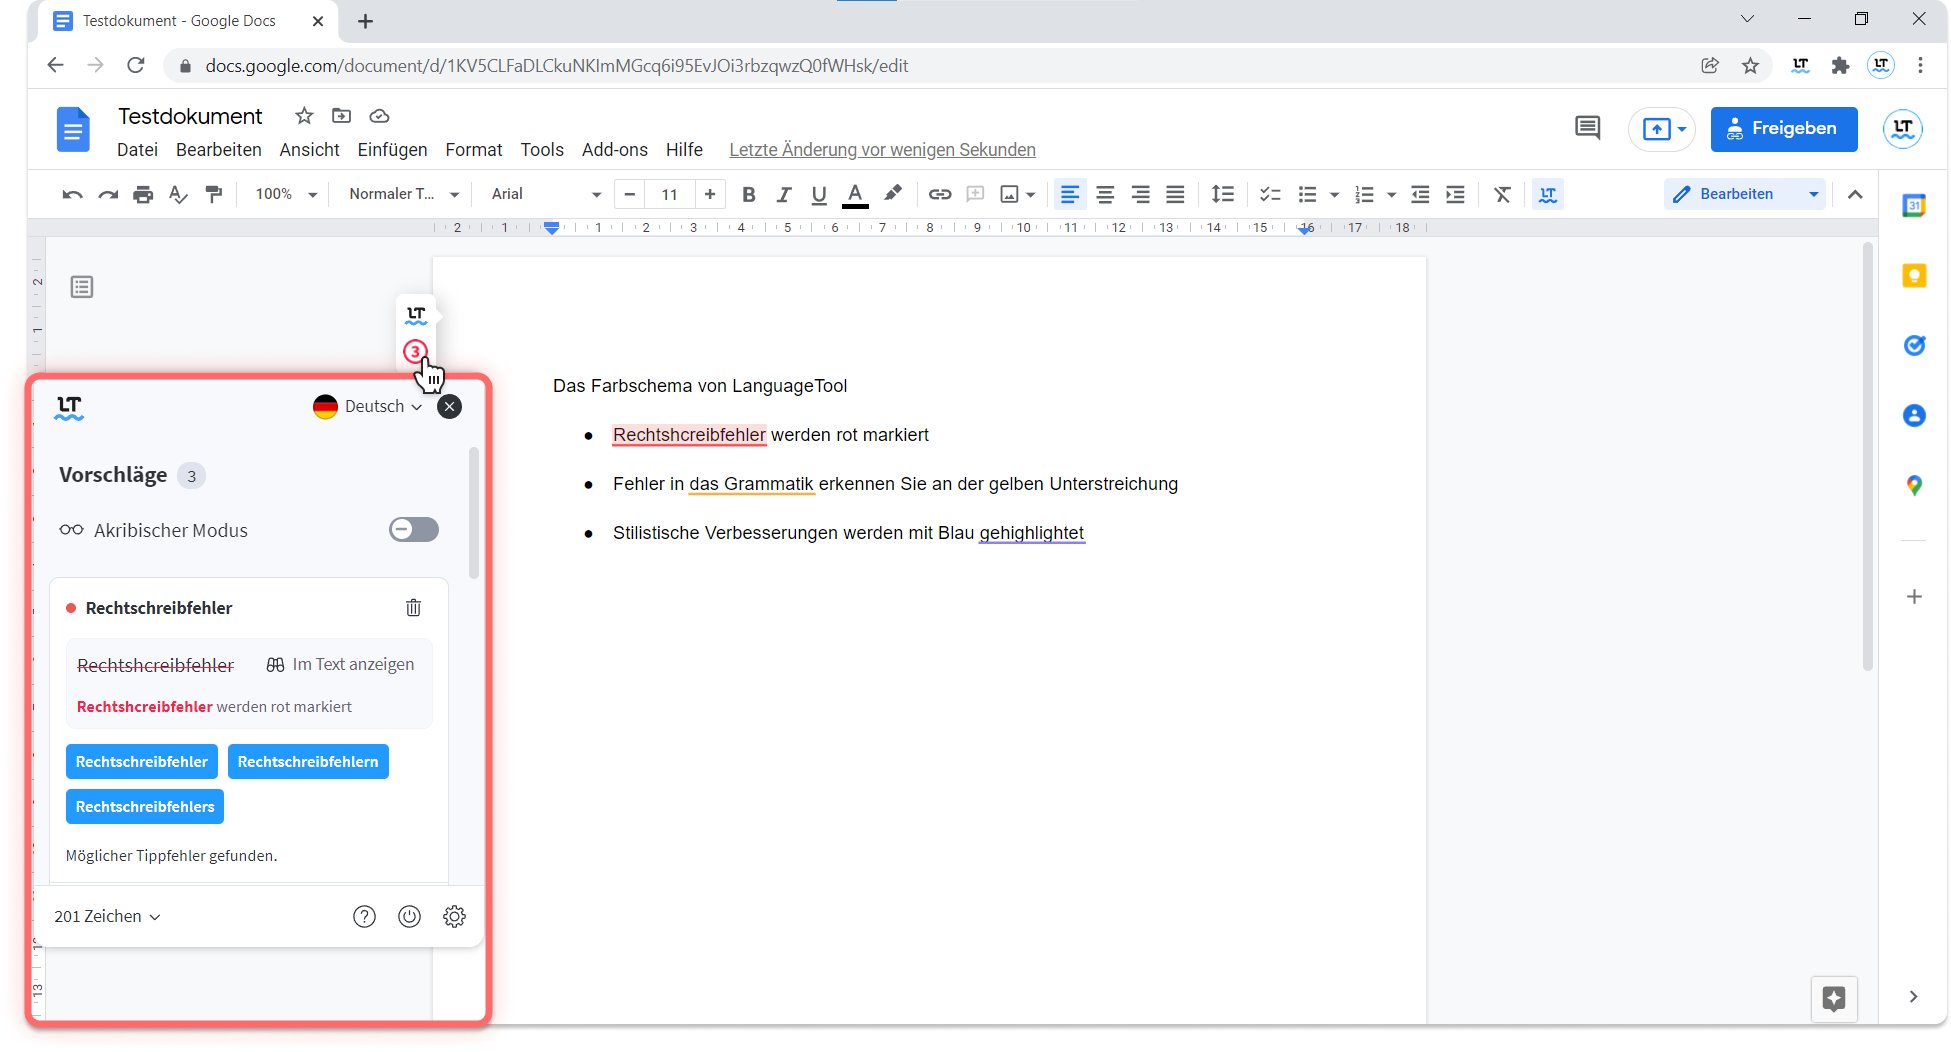
Task: Toggle underline formatting
Action: pyautogui.click(x=819, y=194)
